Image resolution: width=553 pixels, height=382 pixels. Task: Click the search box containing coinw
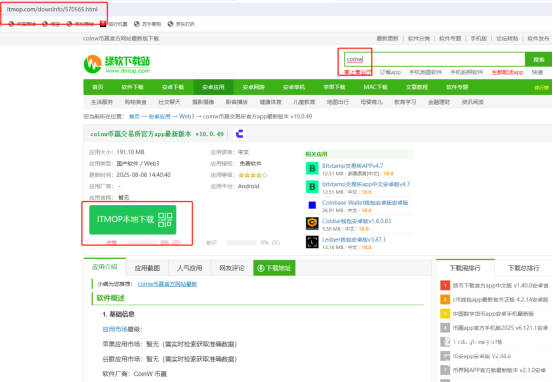click(434, 60)
